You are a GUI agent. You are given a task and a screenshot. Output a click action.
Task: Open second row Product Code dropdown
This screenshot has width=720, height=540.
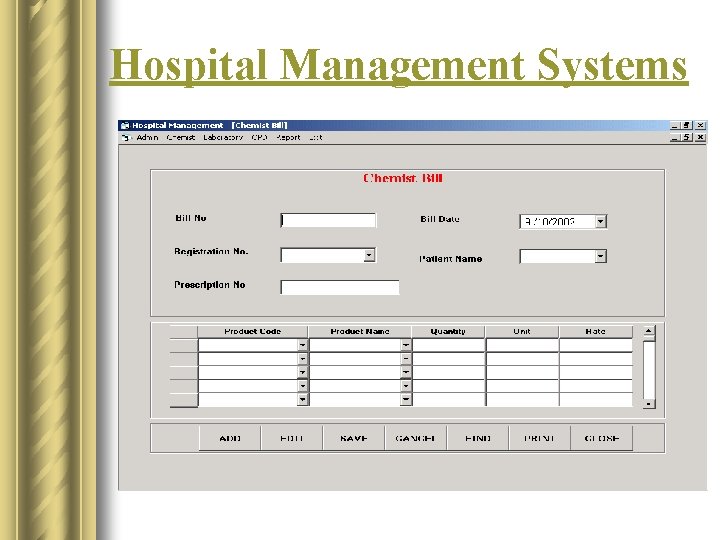[302, 359]
